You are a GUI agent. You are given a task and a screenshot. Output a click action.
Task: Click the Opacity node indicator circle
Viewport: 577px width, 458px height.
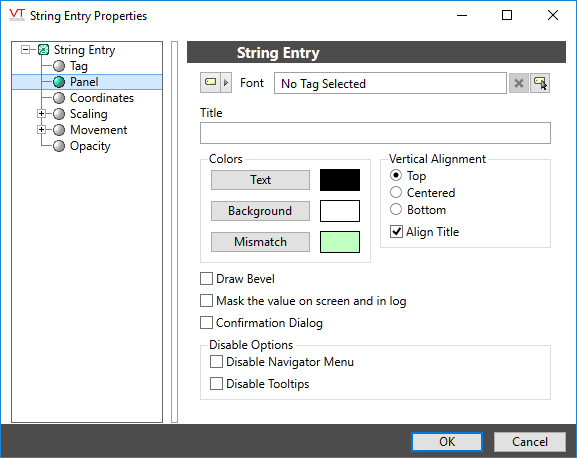coord(59,146)
